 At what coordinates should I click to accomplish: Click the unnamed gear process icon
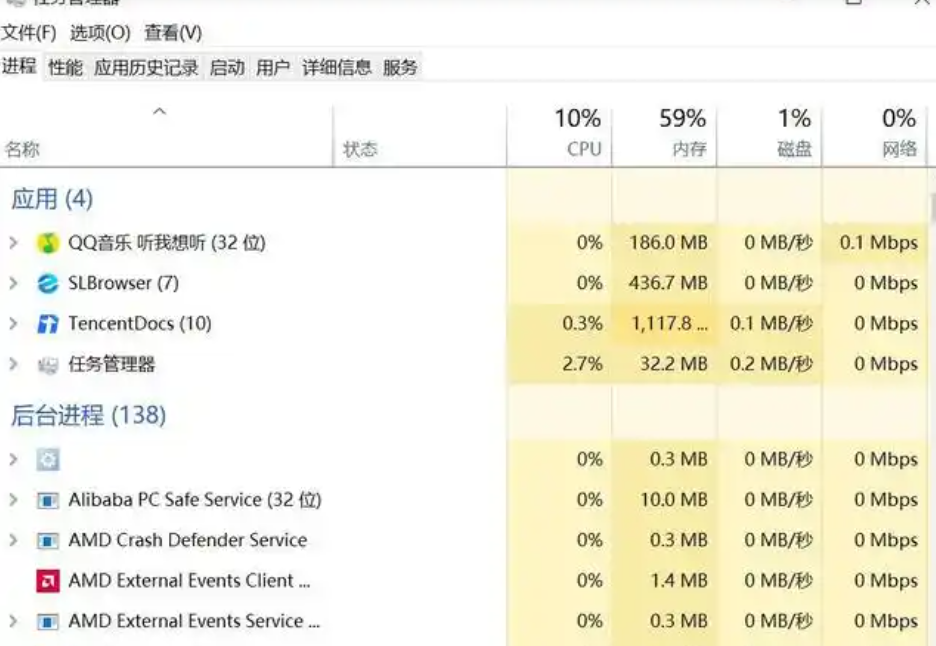(48, 460)
